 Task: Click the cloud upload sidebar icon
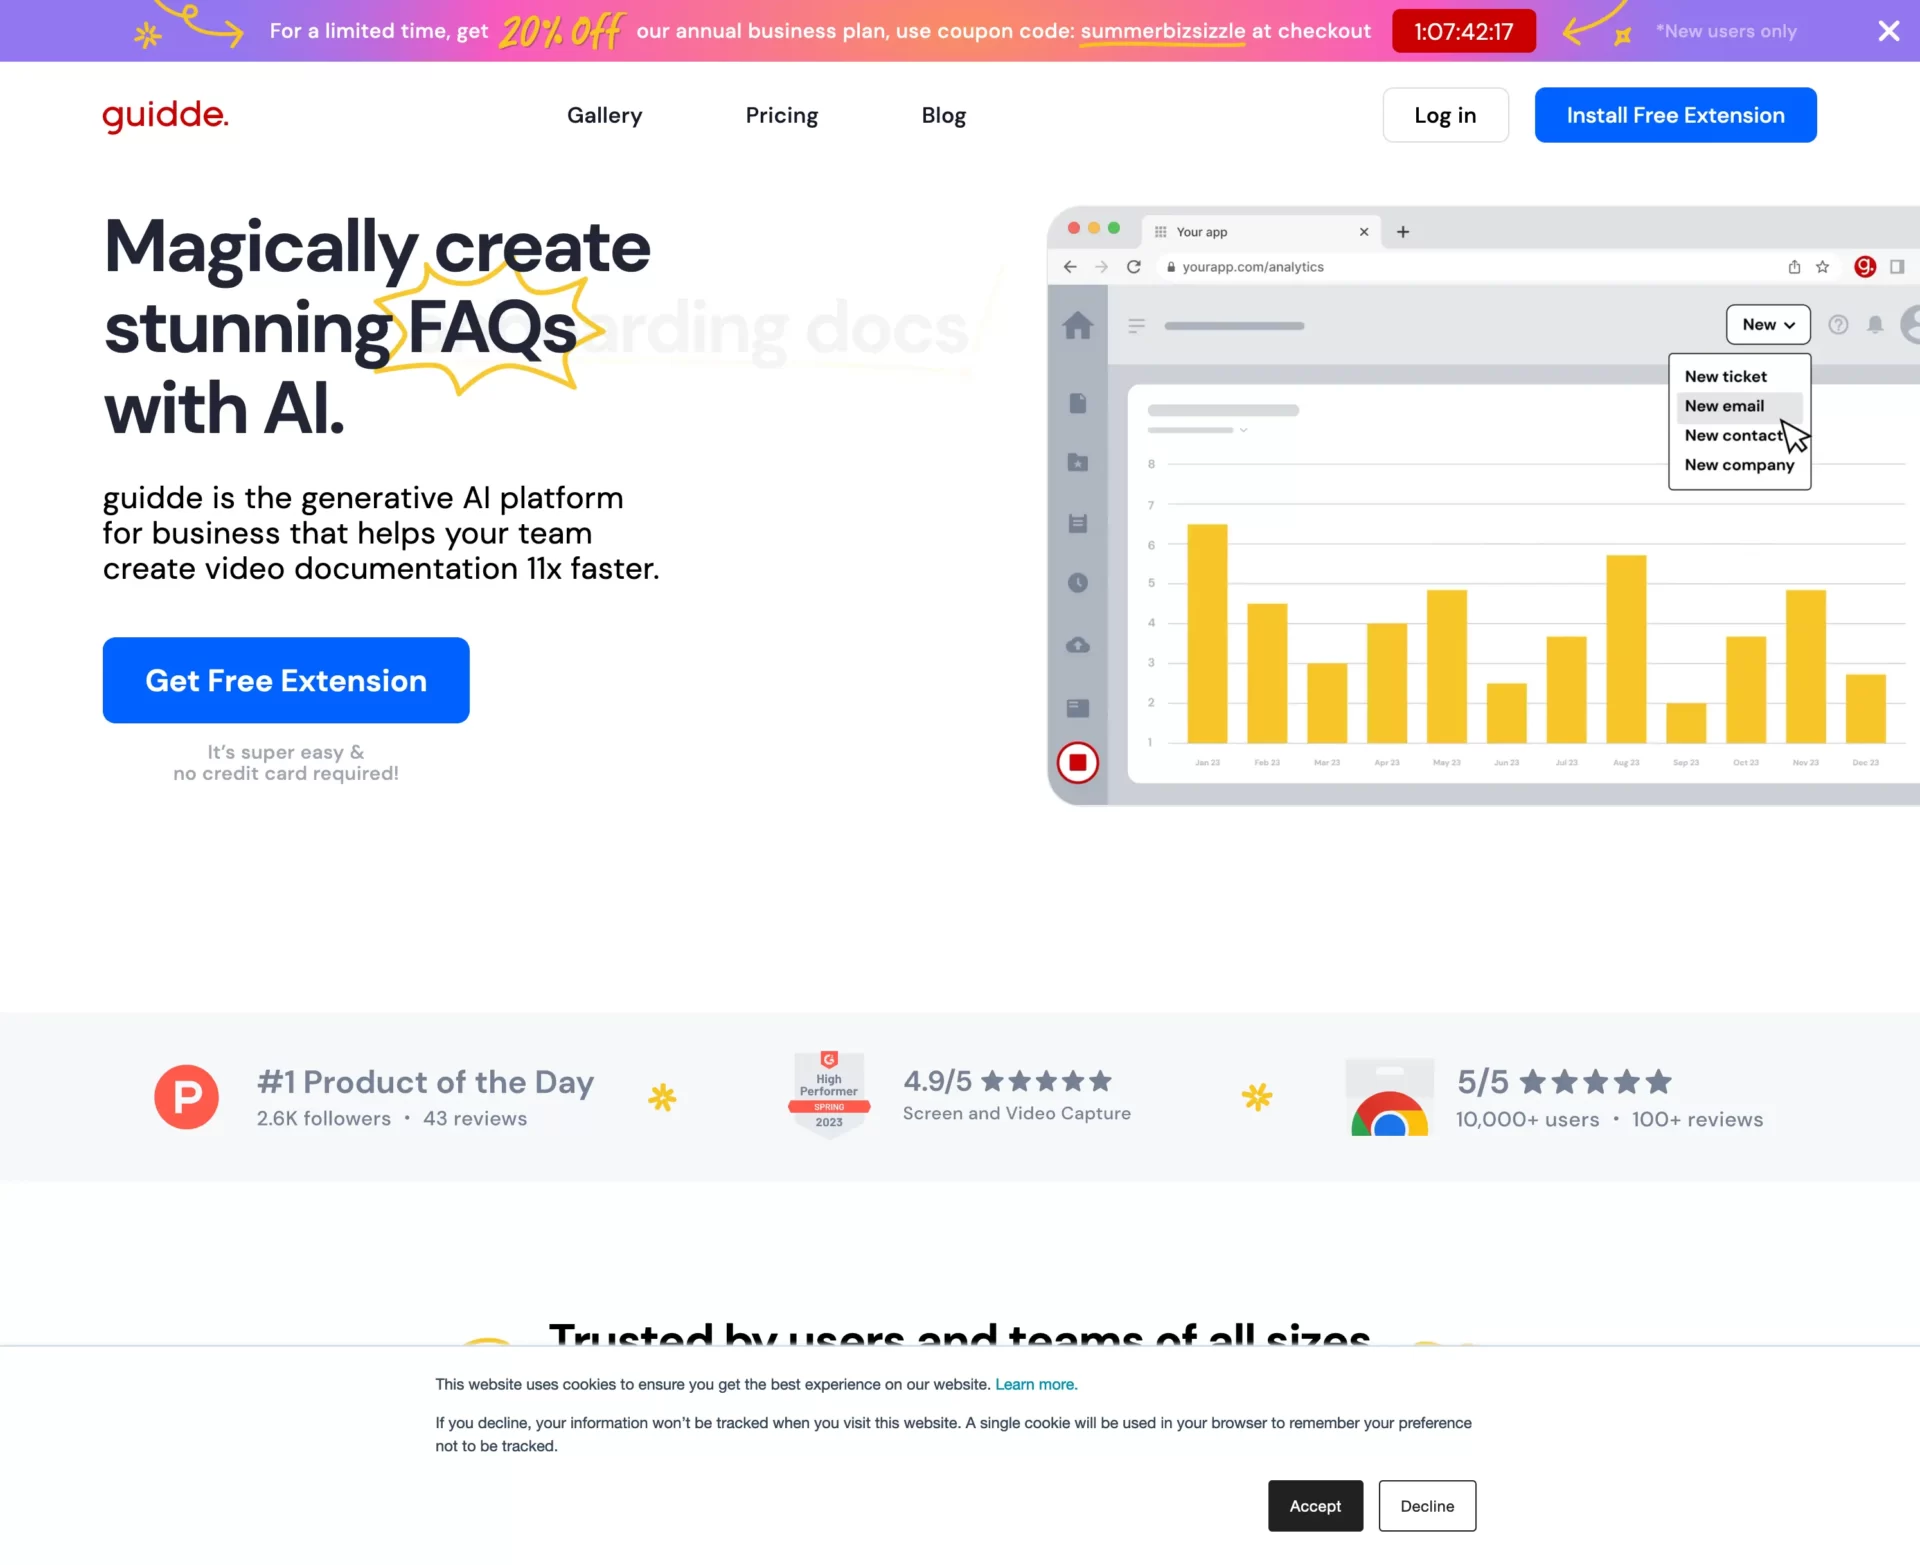1077,645
